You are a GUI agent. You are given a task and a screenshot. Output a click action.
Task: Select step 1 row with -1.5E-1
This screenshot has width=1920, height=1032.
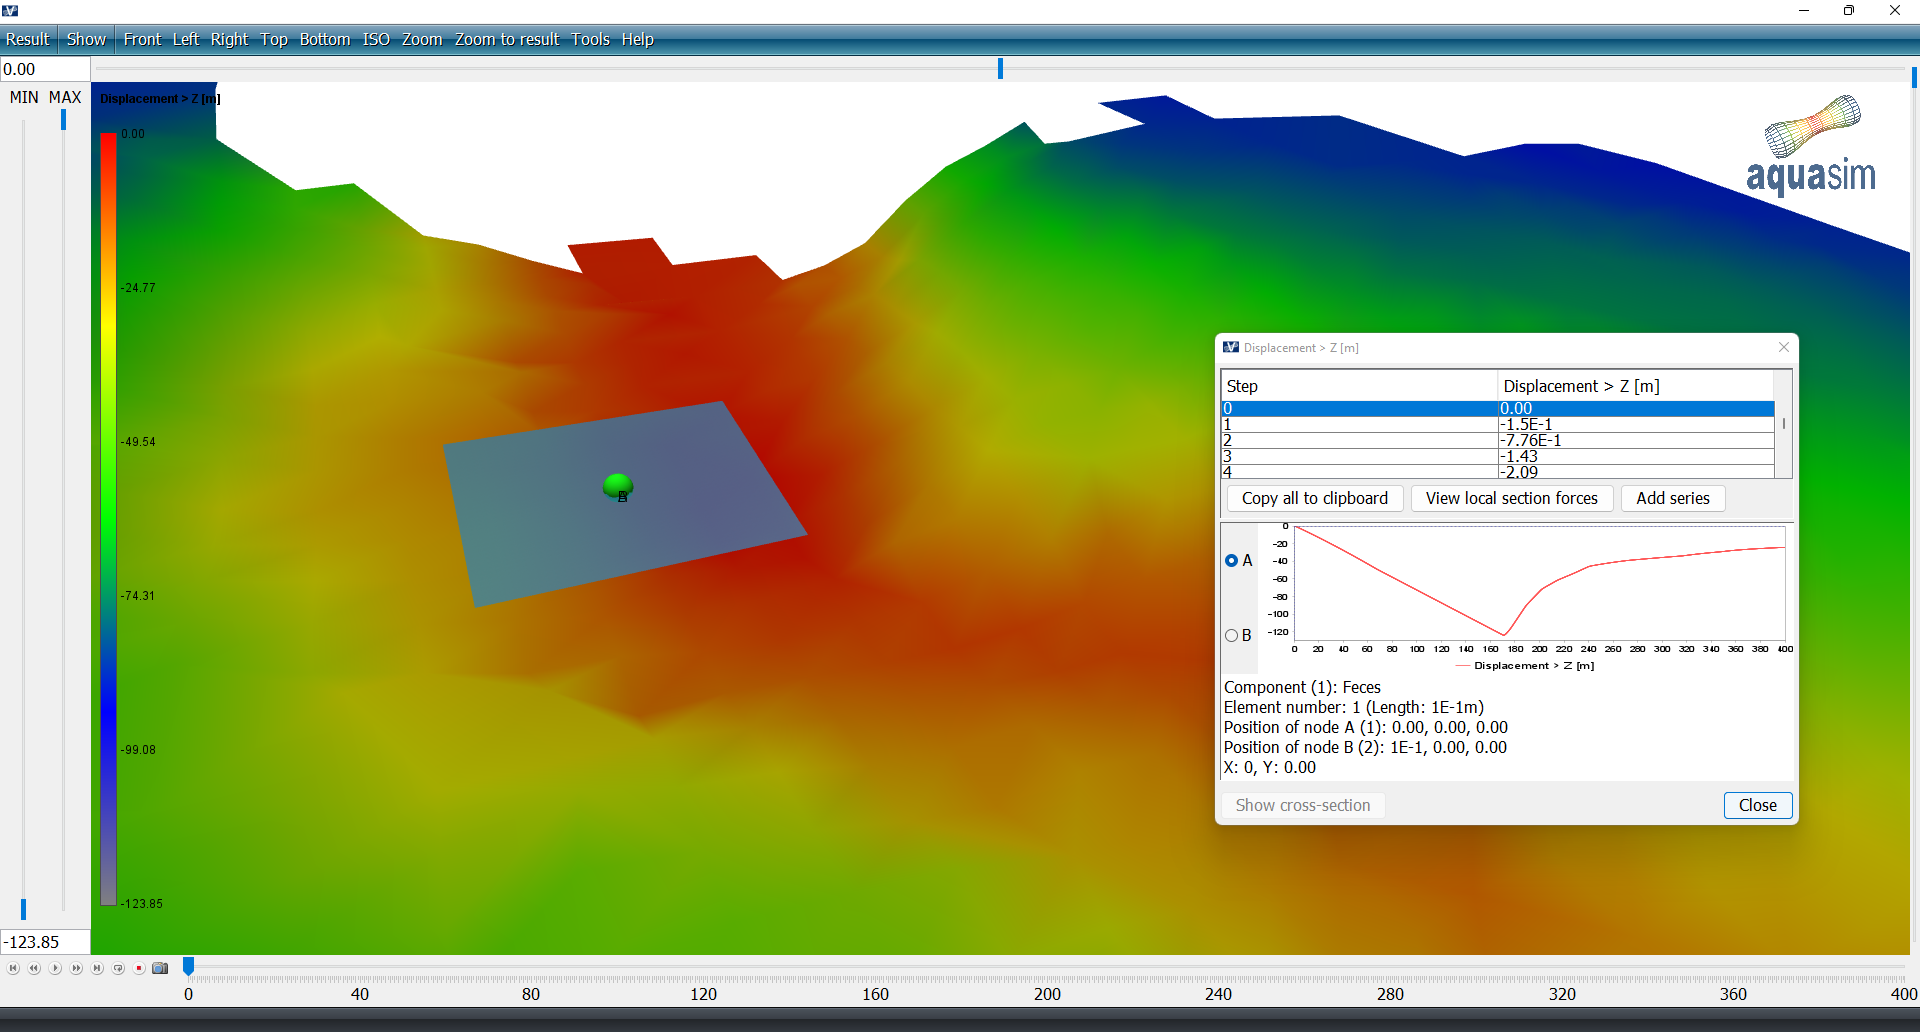tap(1498, 424)
